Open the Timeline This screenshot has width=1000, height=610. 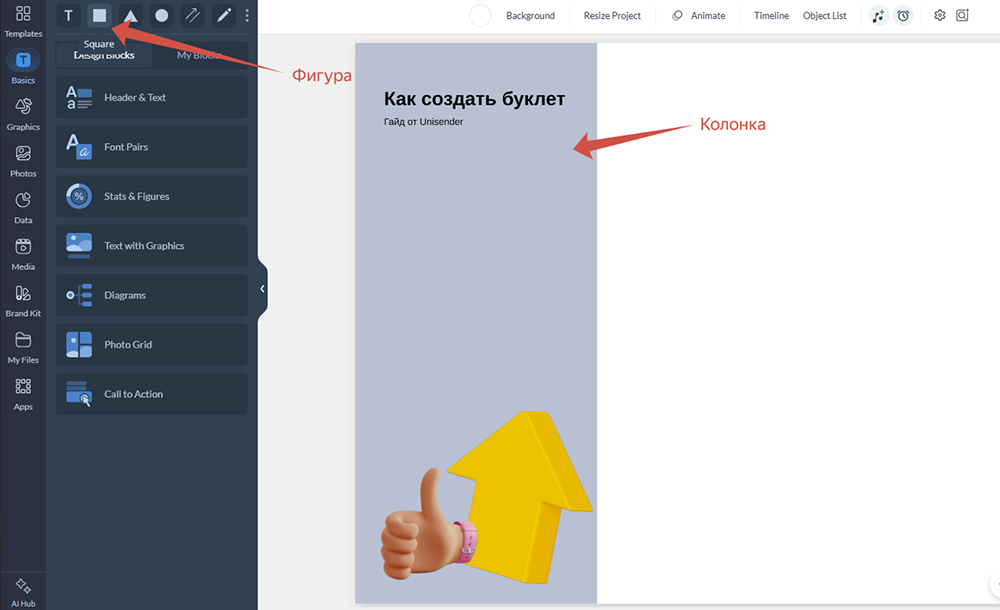click(771, 16)
